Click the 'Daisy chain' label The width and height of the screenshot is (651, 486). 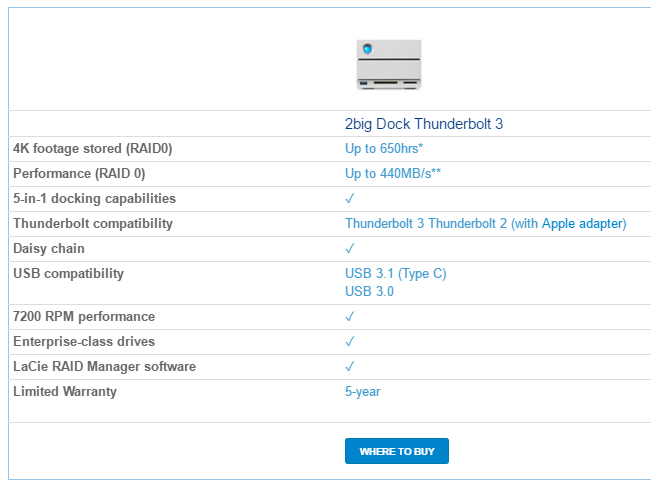click(49, 249)
